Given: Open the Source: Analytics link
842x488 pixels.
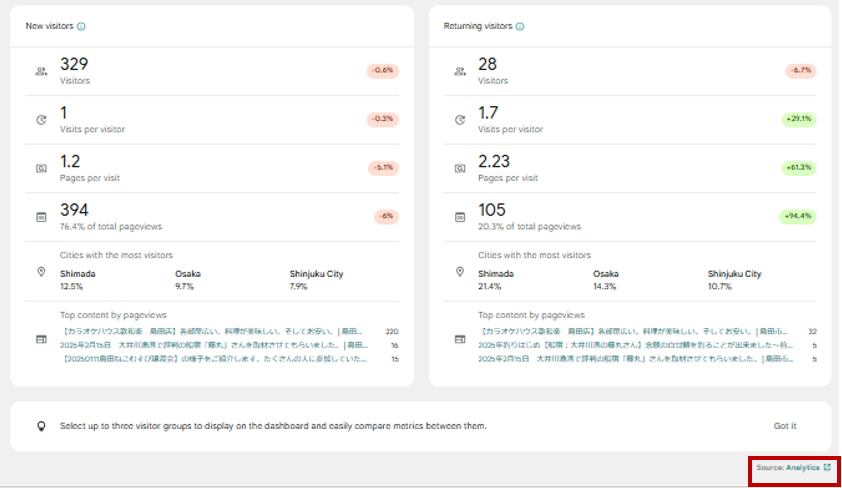Looking at the screenshot, I should pos(787,467).
